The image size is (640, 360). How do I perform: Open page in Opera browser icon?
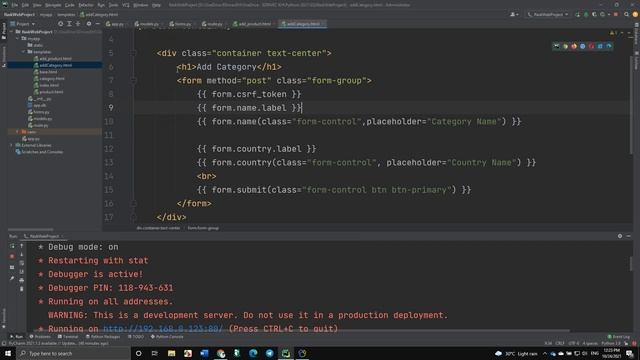click(591, 46)
